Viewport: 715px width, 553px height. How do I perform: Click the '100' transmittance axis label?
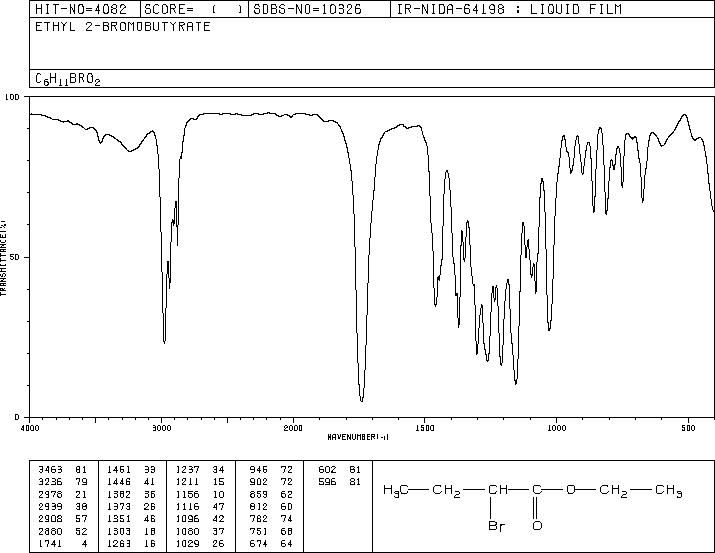tap(12, 97)
